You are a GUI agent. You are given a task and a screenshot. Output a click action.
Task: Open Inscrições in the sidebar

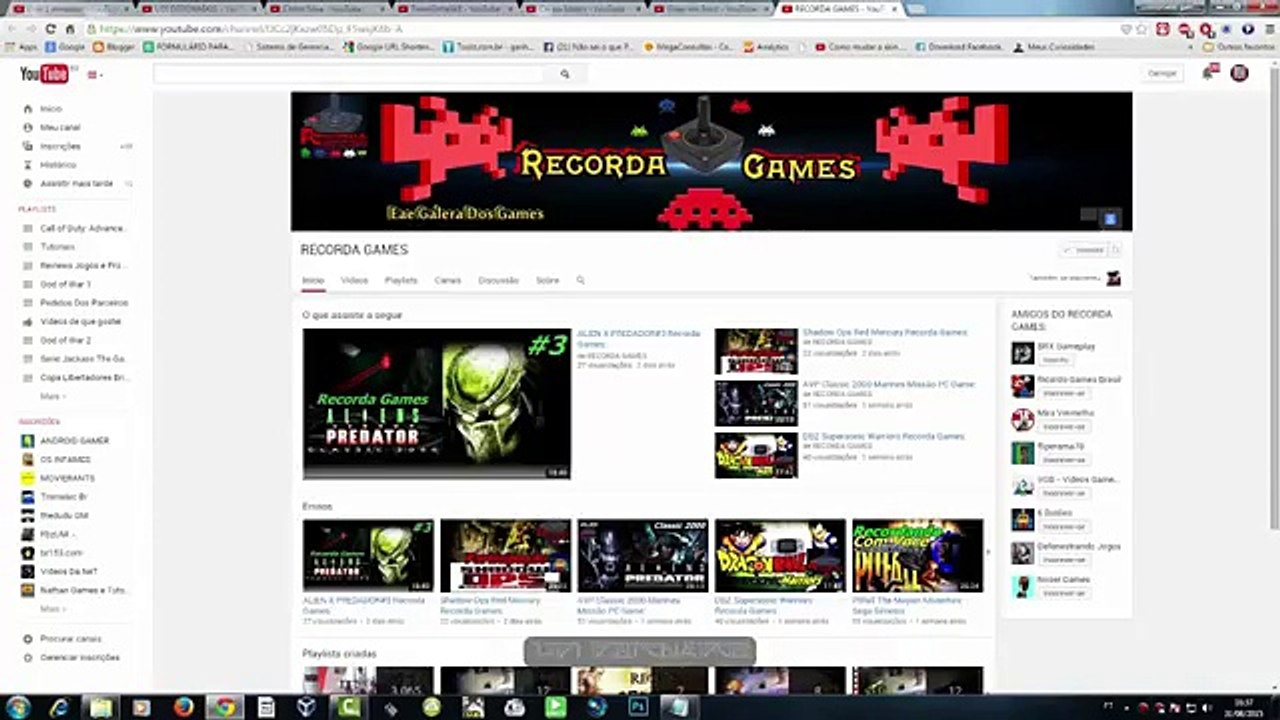tap(60, 146)
